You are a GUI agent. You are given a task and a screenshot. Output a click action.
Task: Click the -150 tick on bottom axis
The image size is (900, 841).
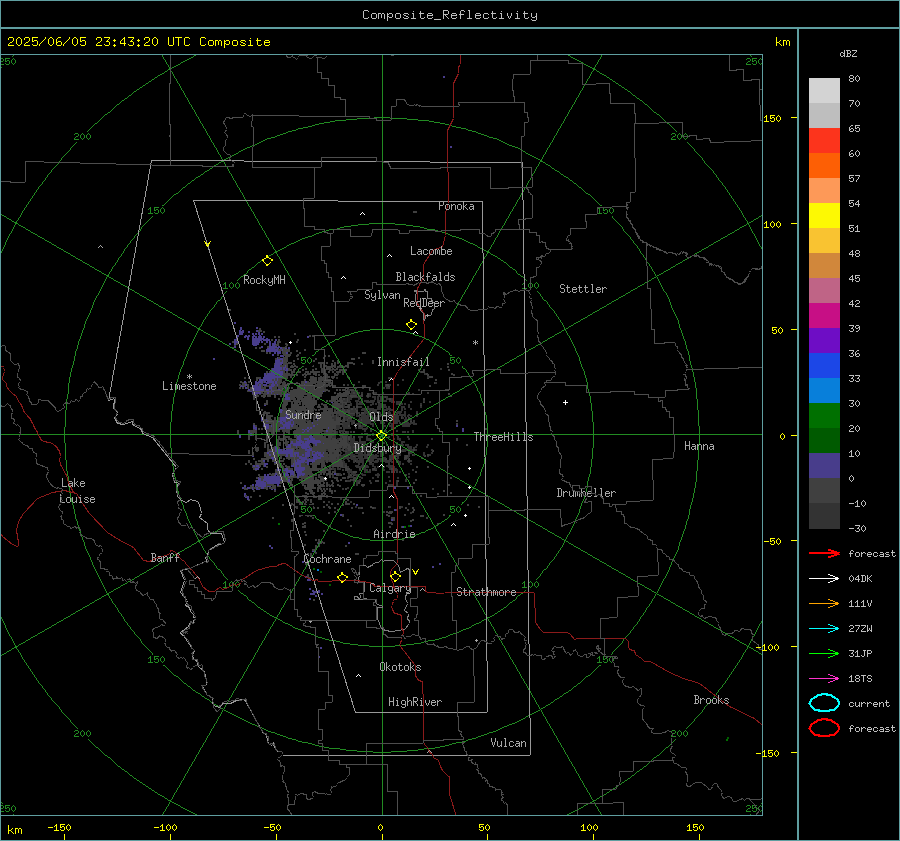point(59,827)
